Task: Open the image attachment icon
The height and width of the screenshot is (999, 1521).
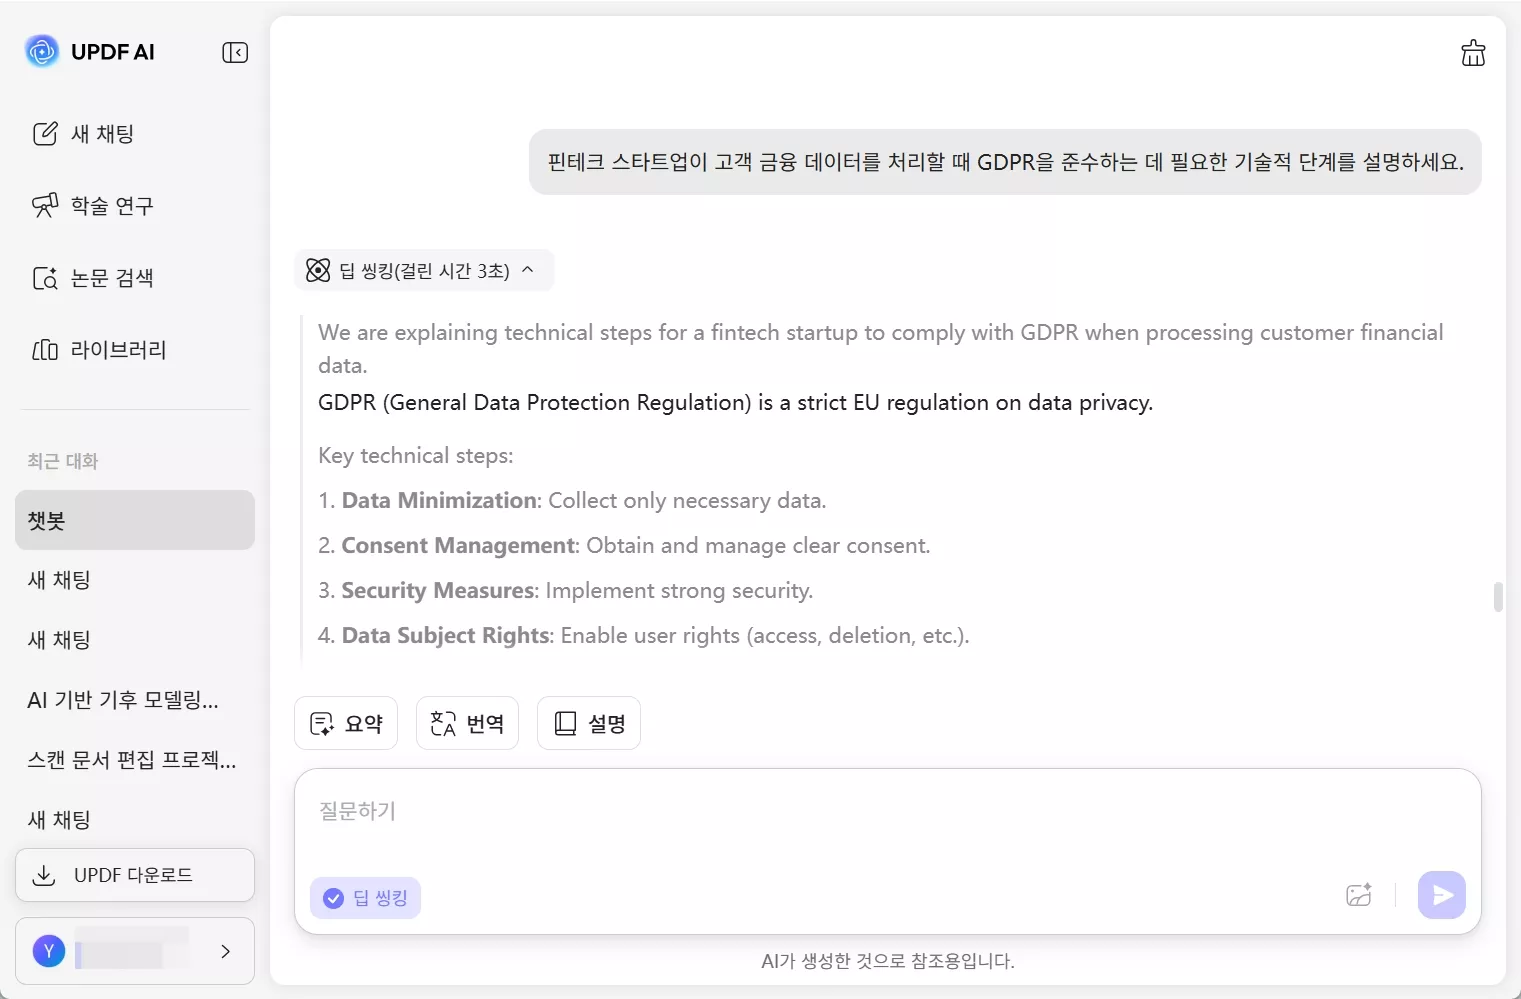Action: (x=1358, y=895)
